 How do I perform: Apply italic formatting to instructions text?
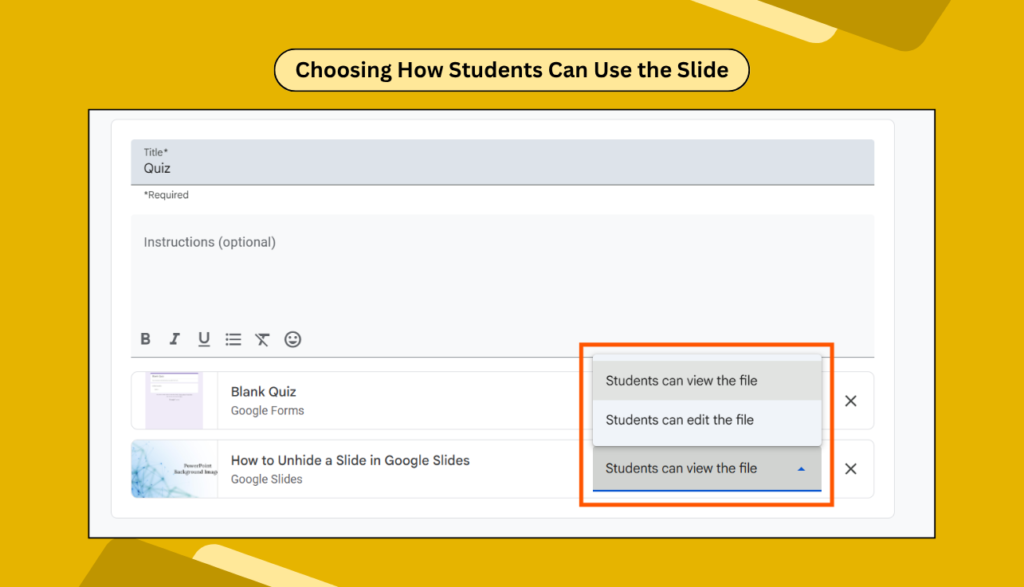coord(174,340)
